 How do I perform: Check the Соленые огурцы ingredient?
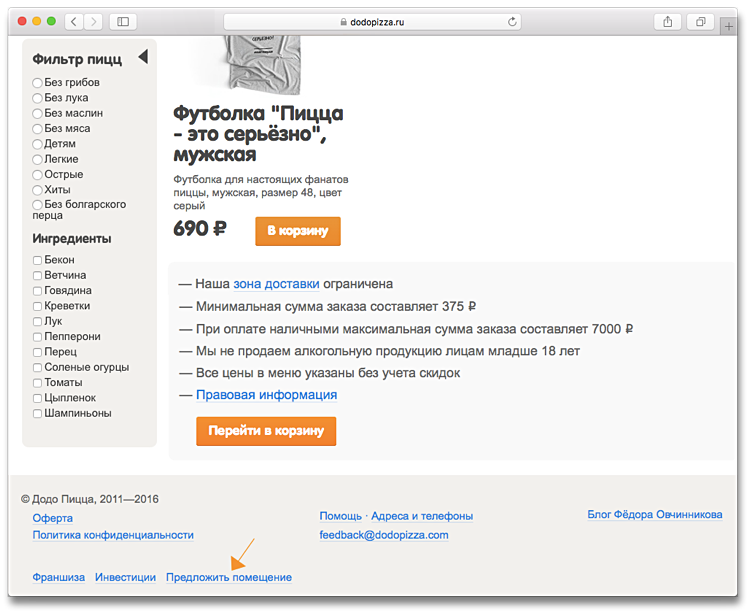click(37, 367)
